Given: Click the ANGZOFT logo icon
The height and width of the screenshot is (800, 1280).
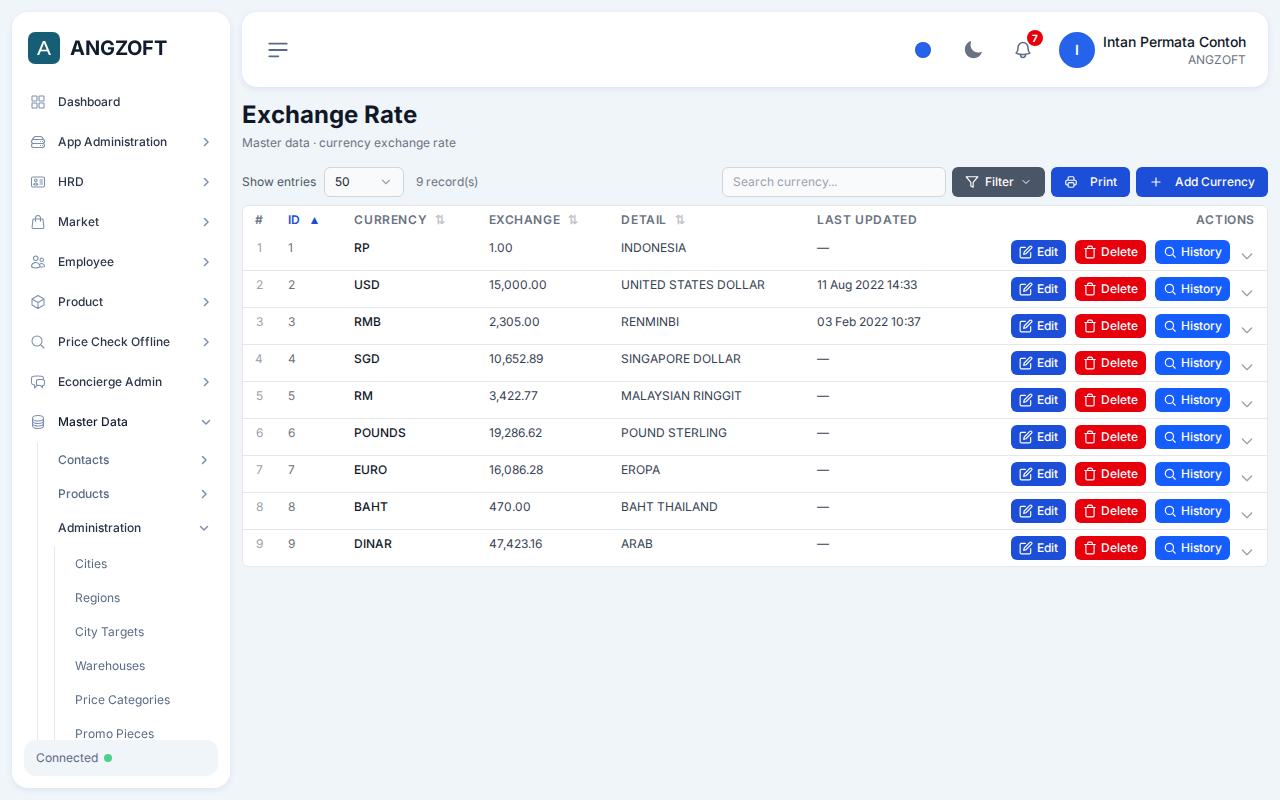Looking at the screenshot, I should [x=44, y=48].
